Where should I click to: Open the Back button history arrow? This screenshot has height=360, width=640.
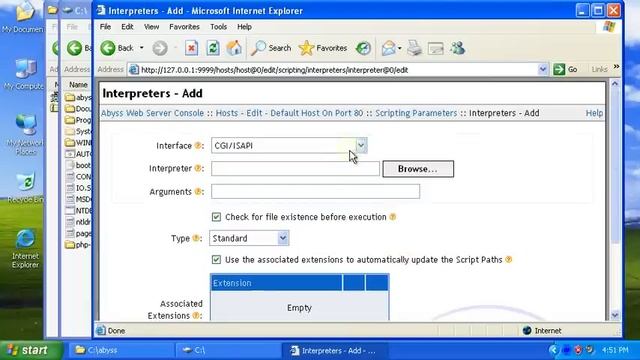[x=142, y=48]
